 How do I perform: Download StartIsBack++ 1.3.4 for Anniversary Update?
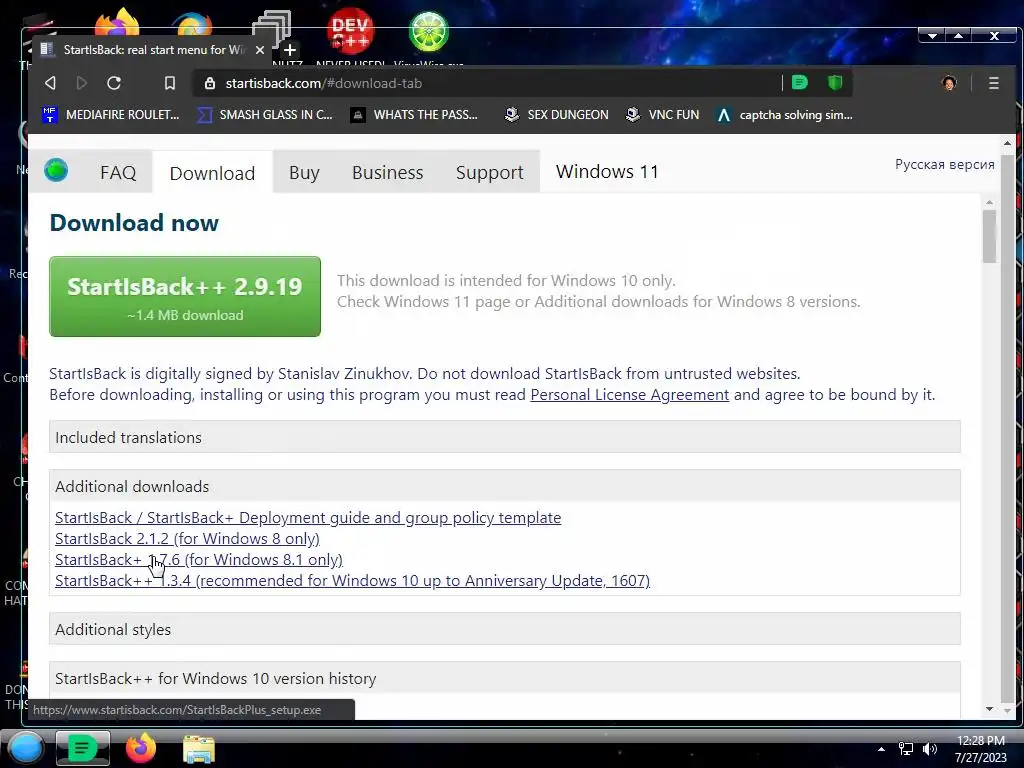tap(353, 581)
